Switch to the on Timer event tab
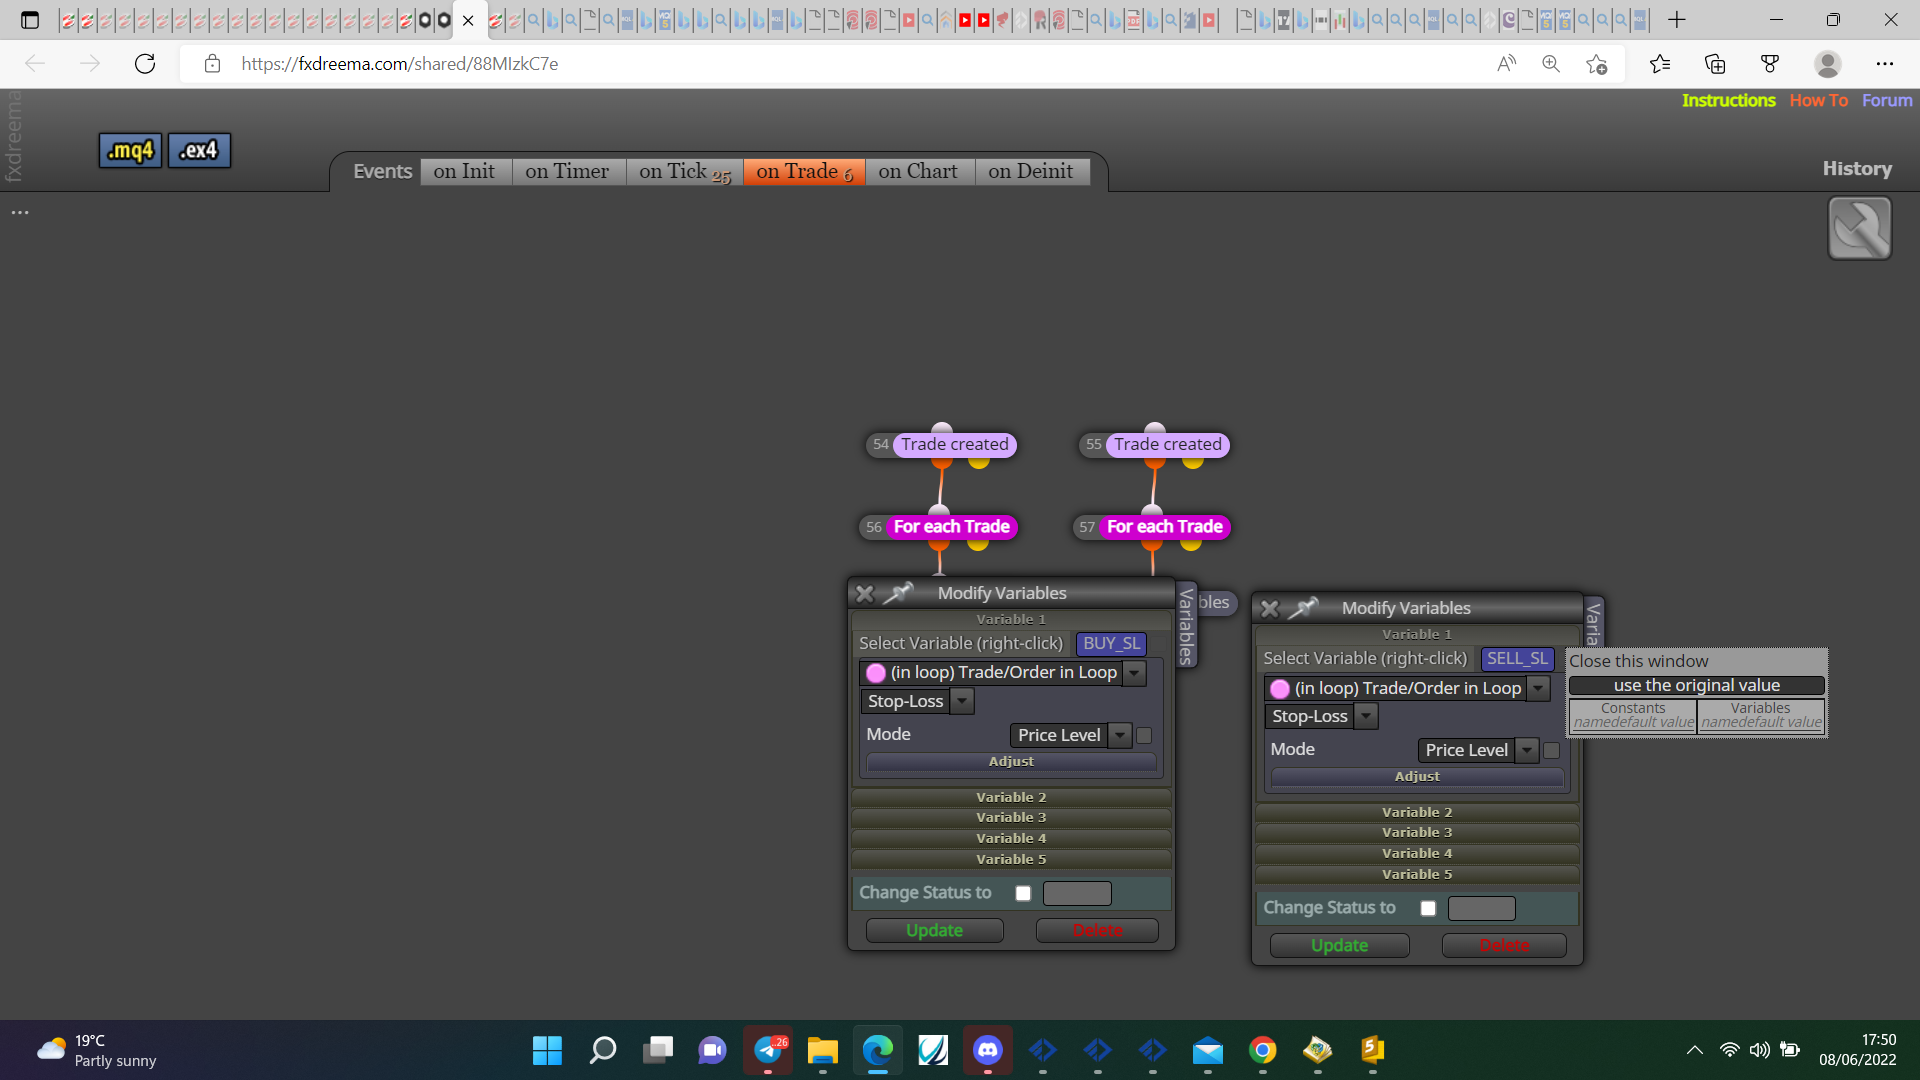Screen dimensions: 1920x1080 coord(567,171)
